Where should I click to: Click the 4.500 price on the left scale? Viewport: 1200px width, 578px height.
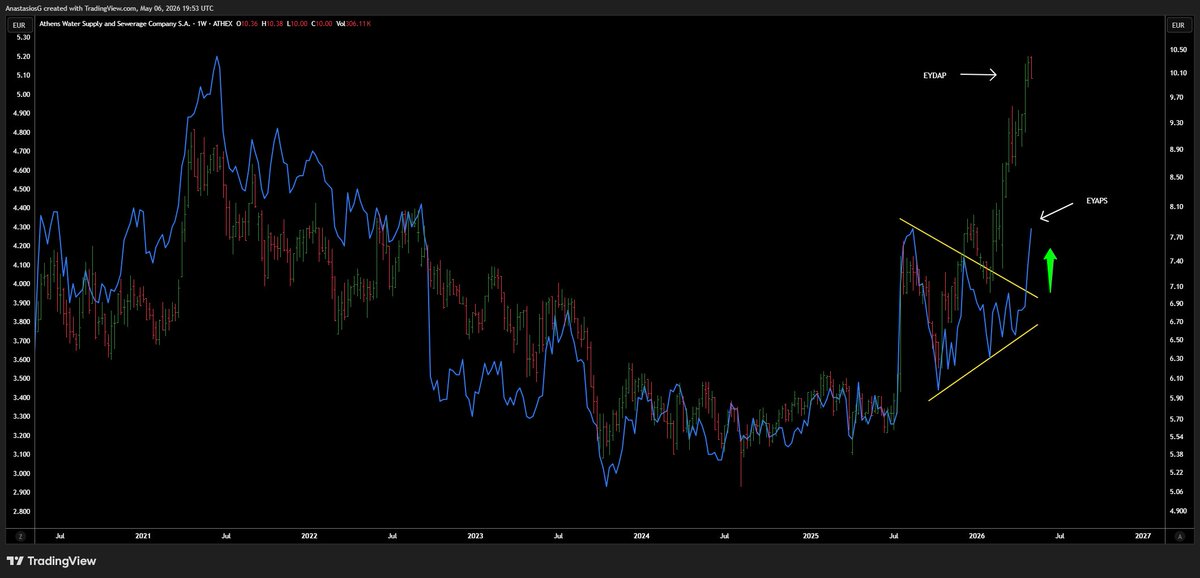(x=21, y=188)
